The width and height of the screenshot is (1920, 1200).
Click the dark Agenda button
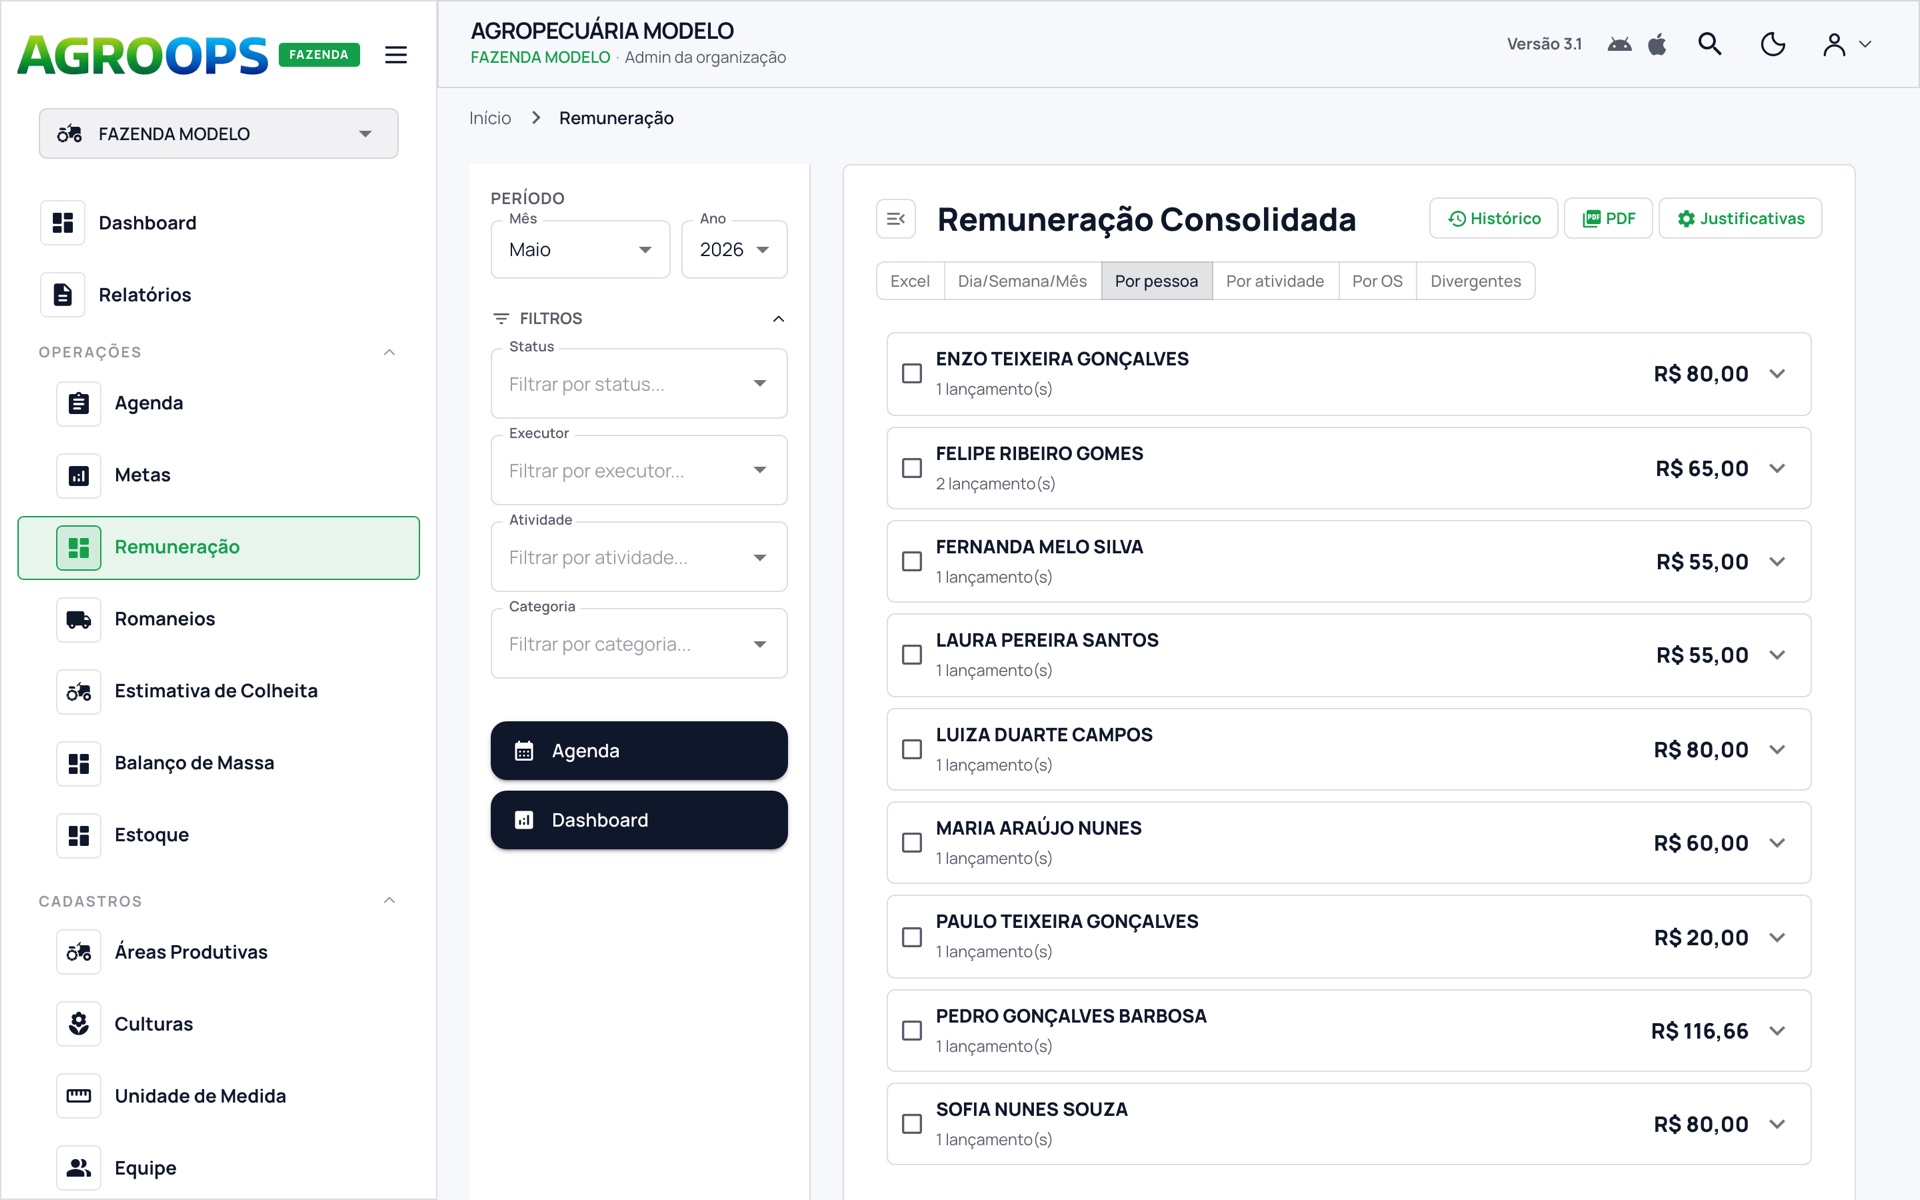[x=639, y=751]
